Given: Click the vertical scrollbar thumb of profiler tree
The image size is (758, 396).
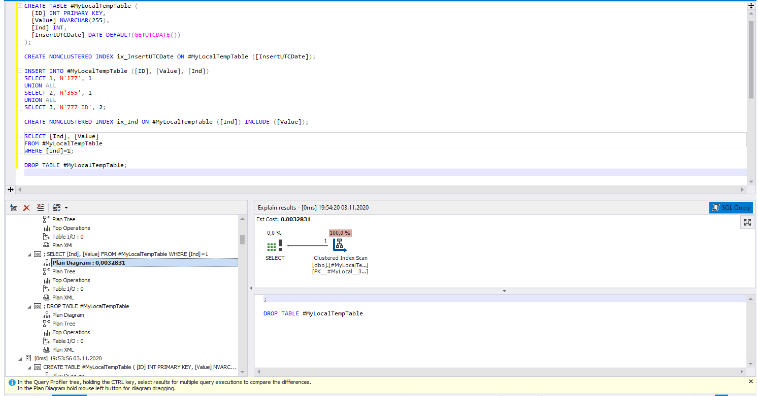Looking at the screenshot, I should point(242,239).
